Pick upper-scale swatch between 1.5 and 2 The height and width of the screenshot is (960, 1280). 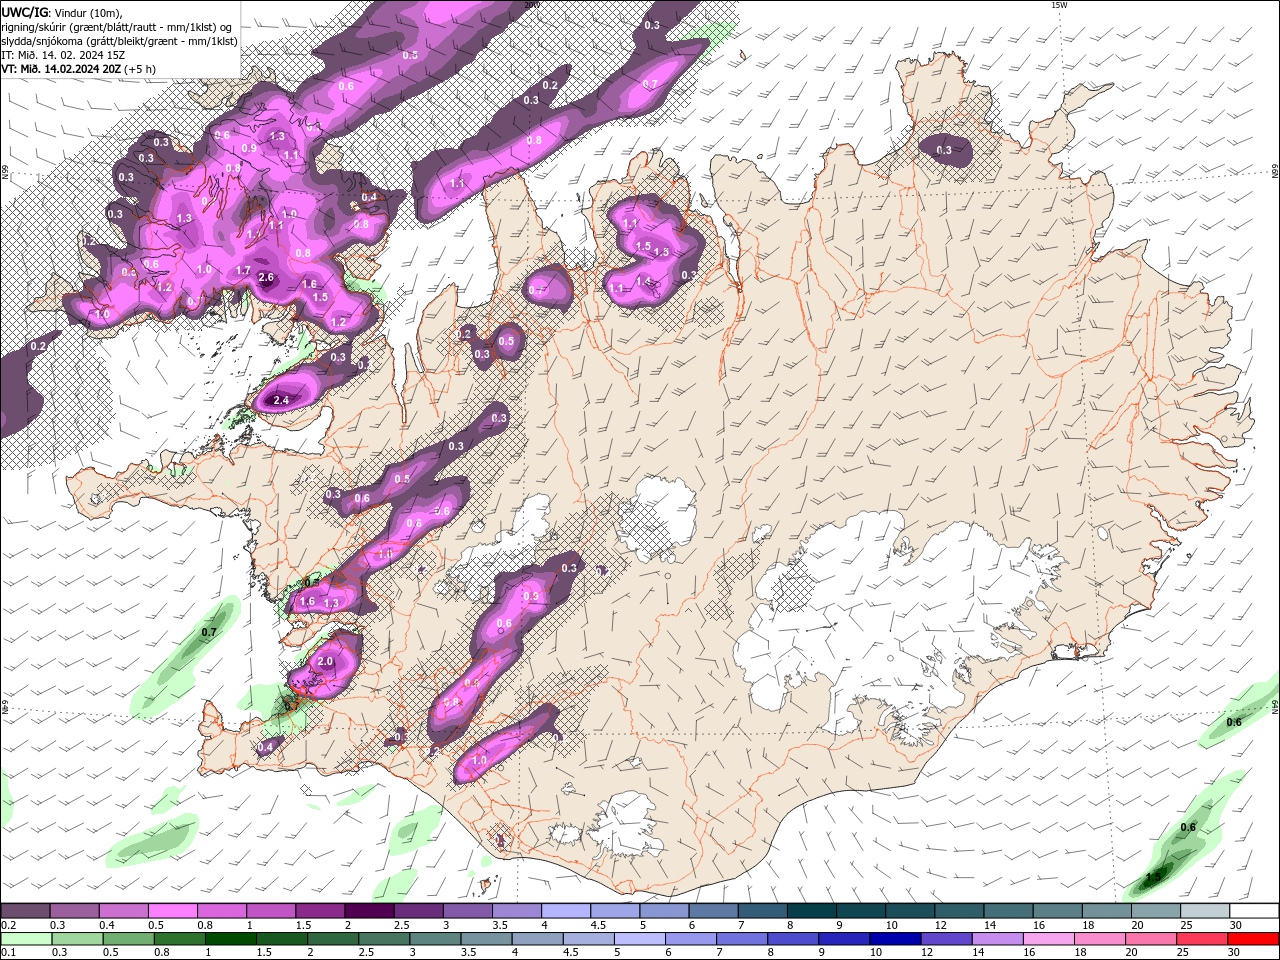tap(320, 911)
